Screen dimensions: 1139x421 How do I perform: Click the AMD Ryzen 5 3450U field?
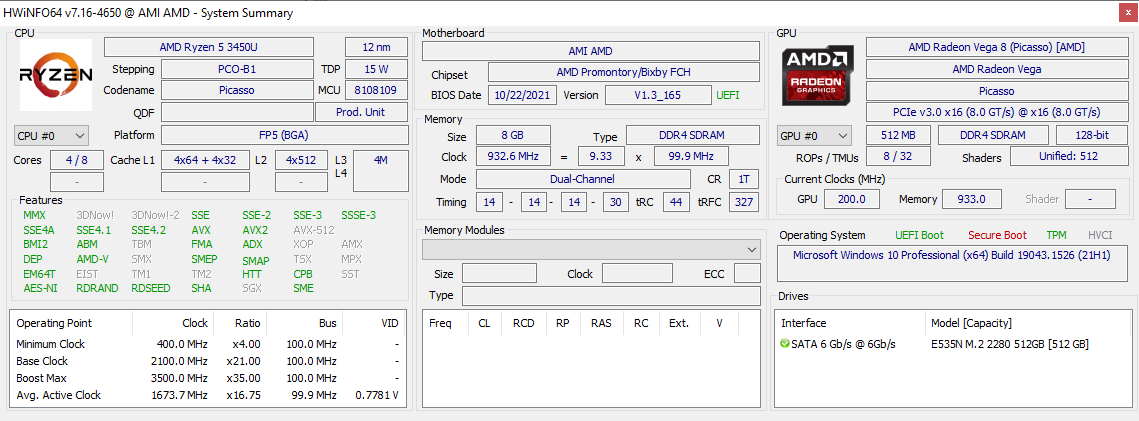click(x=208, y=47)
